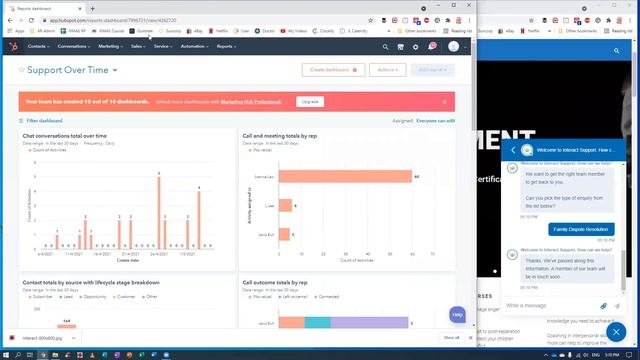Go back in the chat widget
This screenshot has height=360, width=640.
[513, 150]
